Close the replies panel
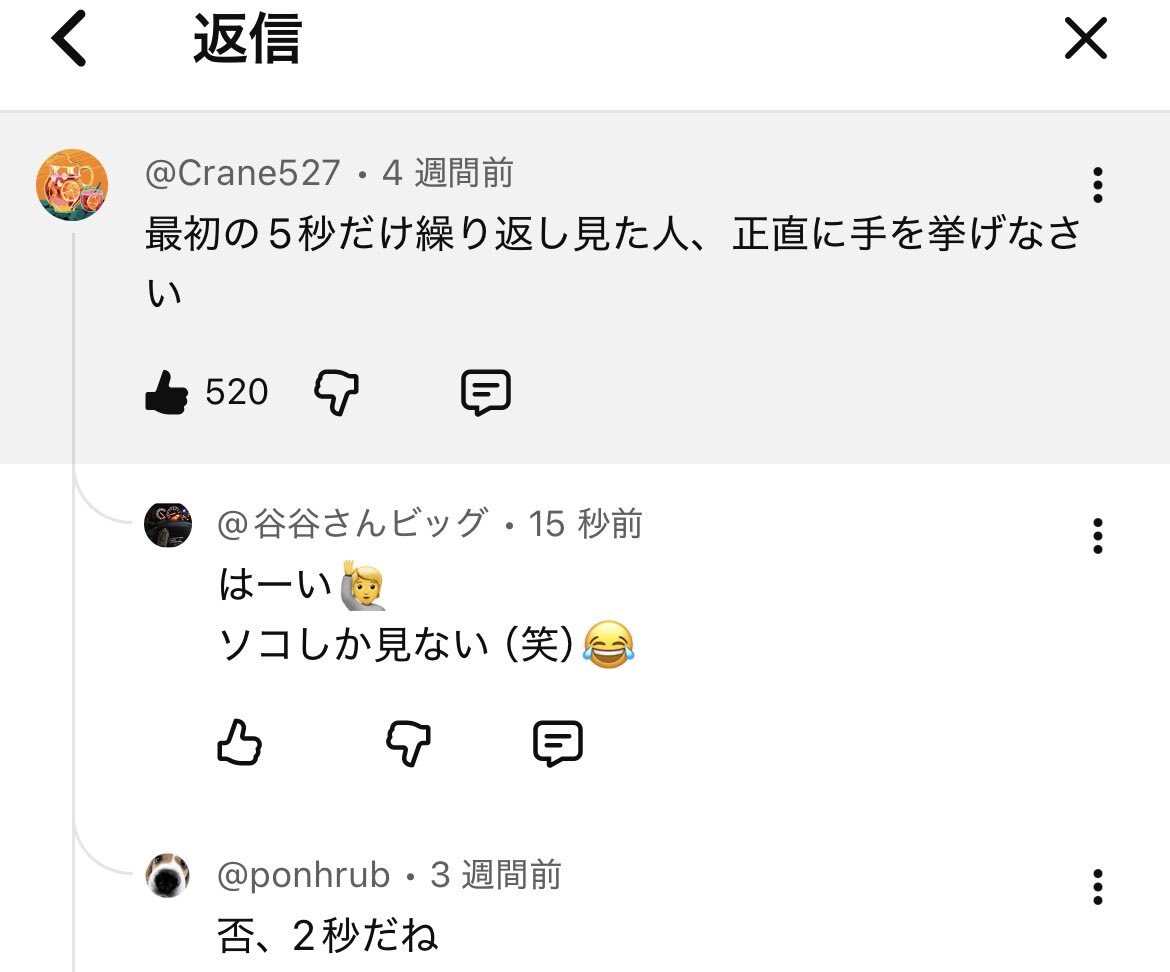Viewport: 1170px width, 972px height. tap(1085, 41)
